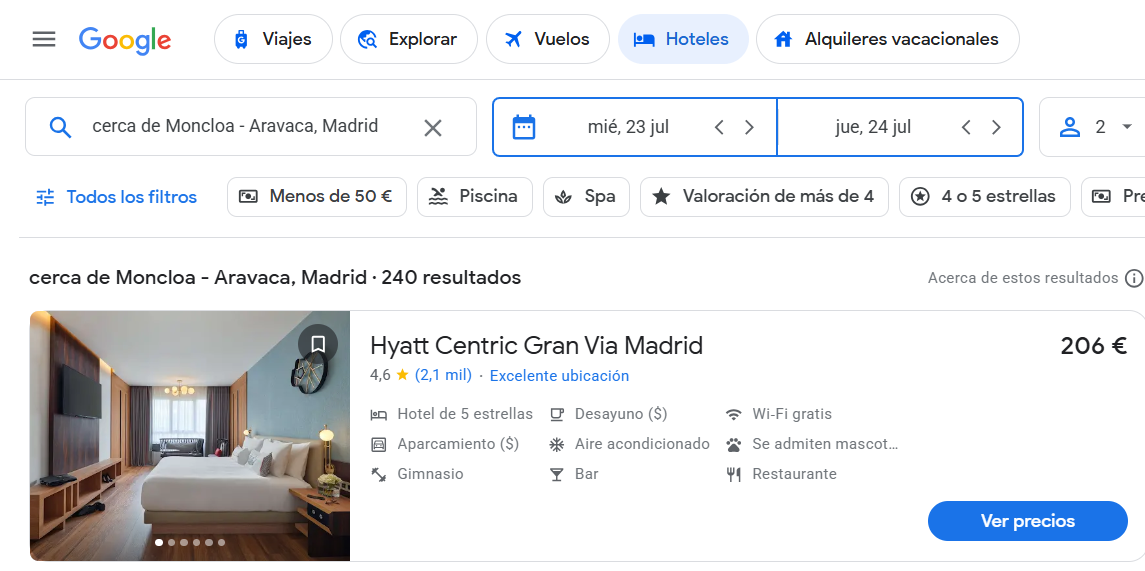Toggle the Spa filter chip

586,196
